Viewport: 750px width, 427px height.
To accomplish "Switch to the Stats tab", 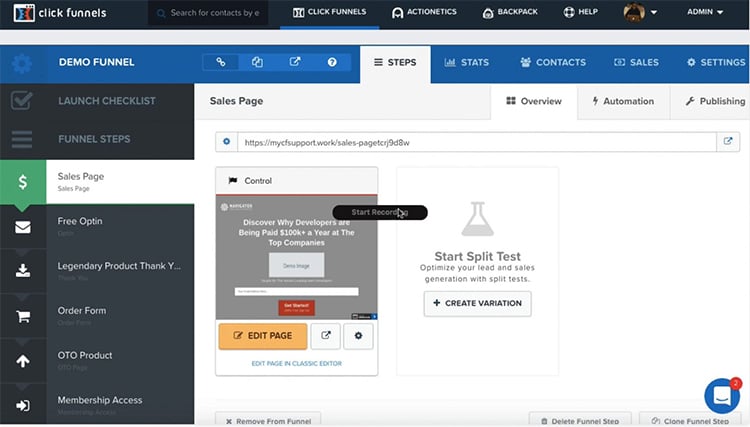I will (466, 63).
